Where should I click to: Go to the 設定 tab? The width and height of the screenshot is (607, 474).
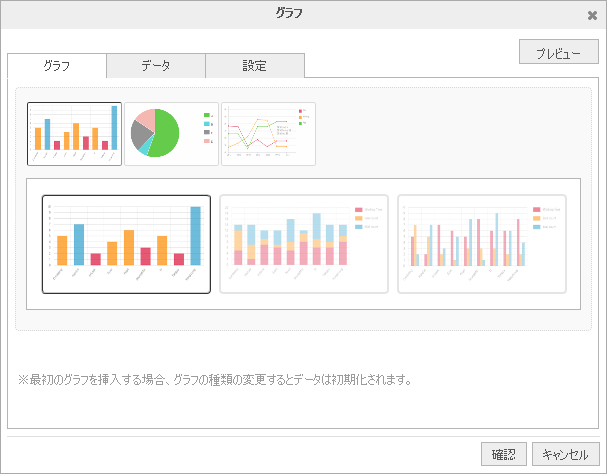point(254,66)
